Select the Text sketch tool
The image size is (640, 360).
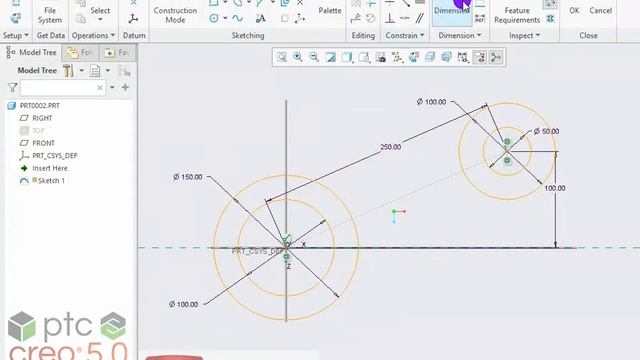click(x=260, y=18)
